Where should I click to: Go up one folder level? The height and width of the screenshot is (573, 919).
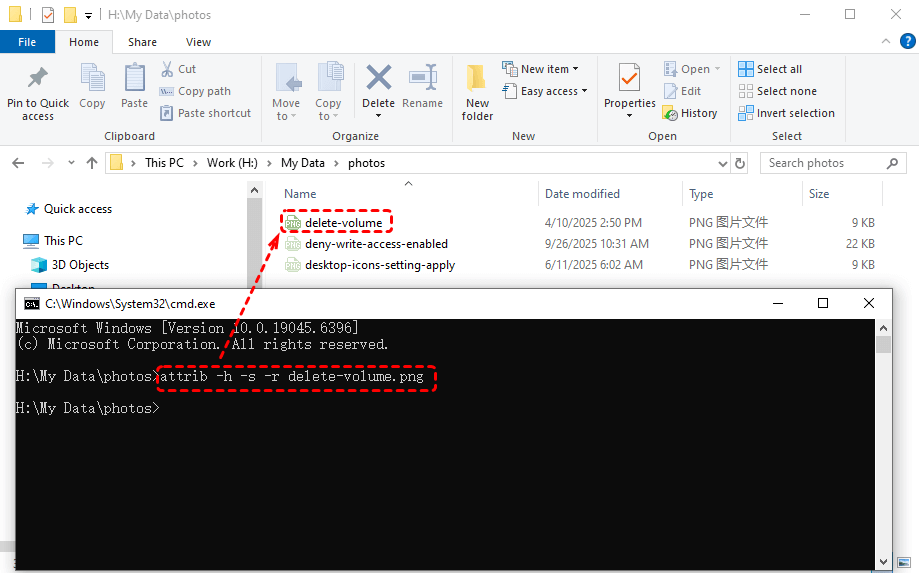tap(92, 163)
